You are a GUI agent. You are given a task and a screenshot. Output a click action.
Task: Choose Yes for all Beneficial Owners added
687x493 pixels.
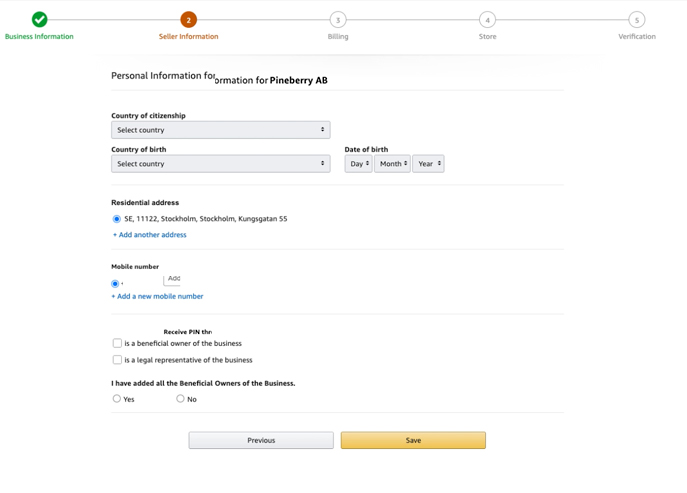tap(117, 398)
